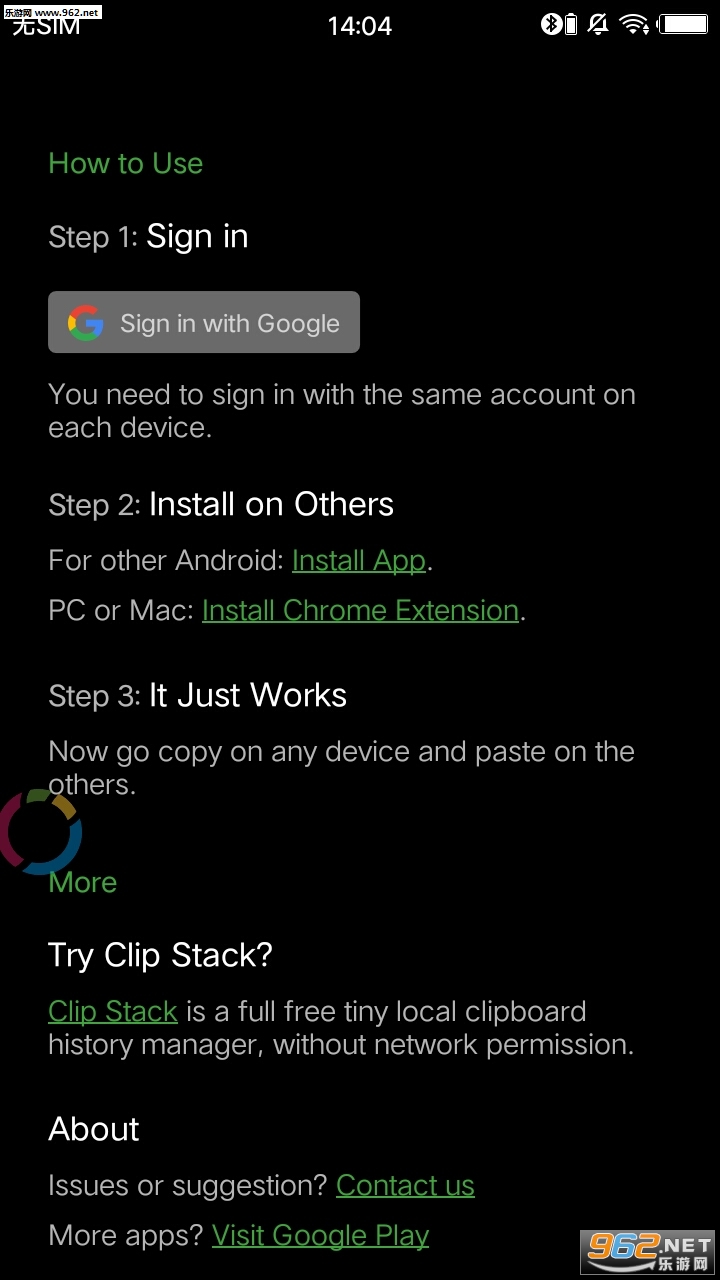
Task: Tap the 14:04 clock in status bar
Action: [360, 26]
